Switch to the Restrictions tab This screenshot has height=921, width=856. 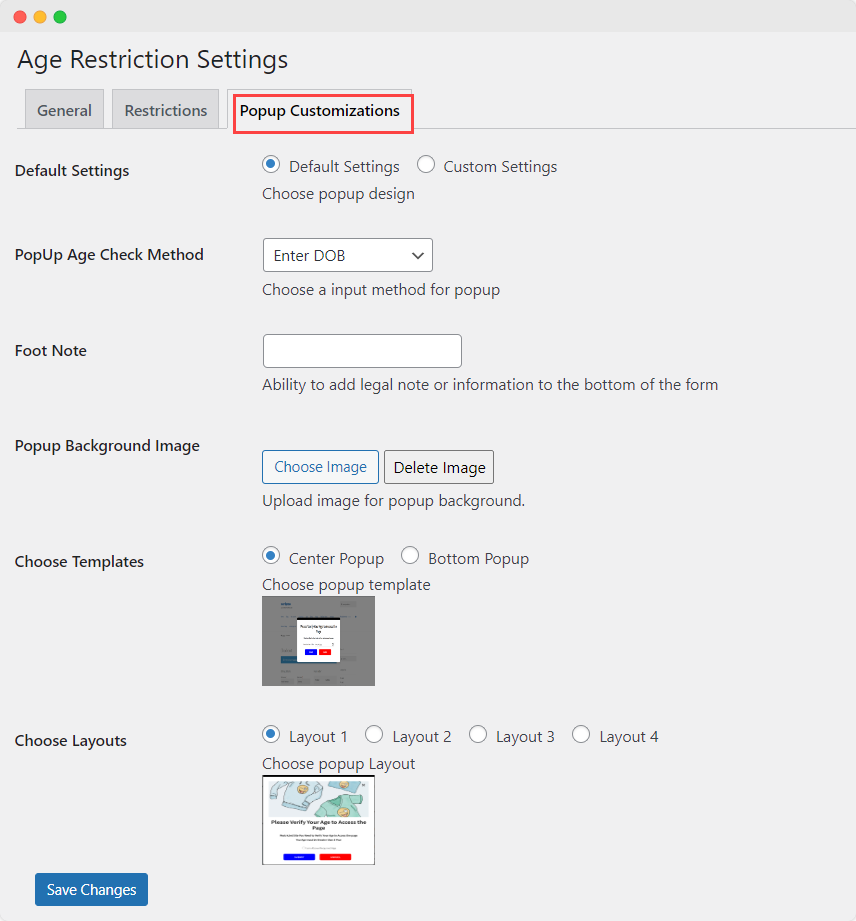tap(165, 109)
